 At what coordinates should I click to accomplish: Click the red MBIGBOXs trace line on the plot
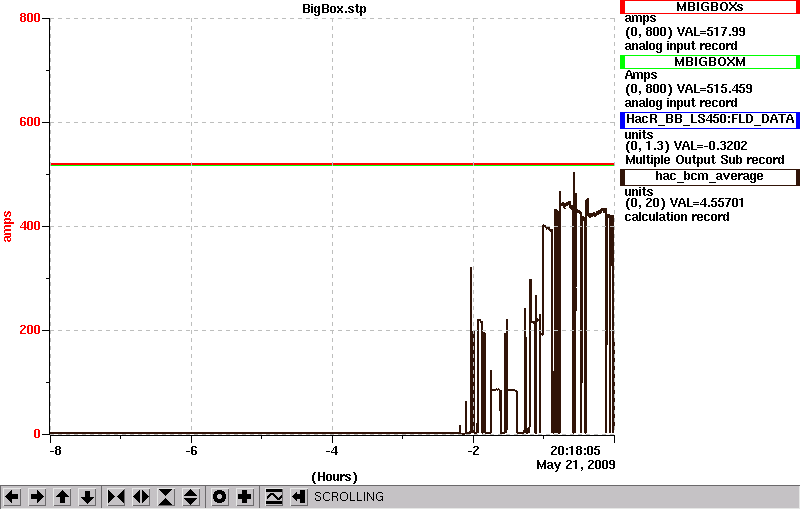tap(332, 164)
